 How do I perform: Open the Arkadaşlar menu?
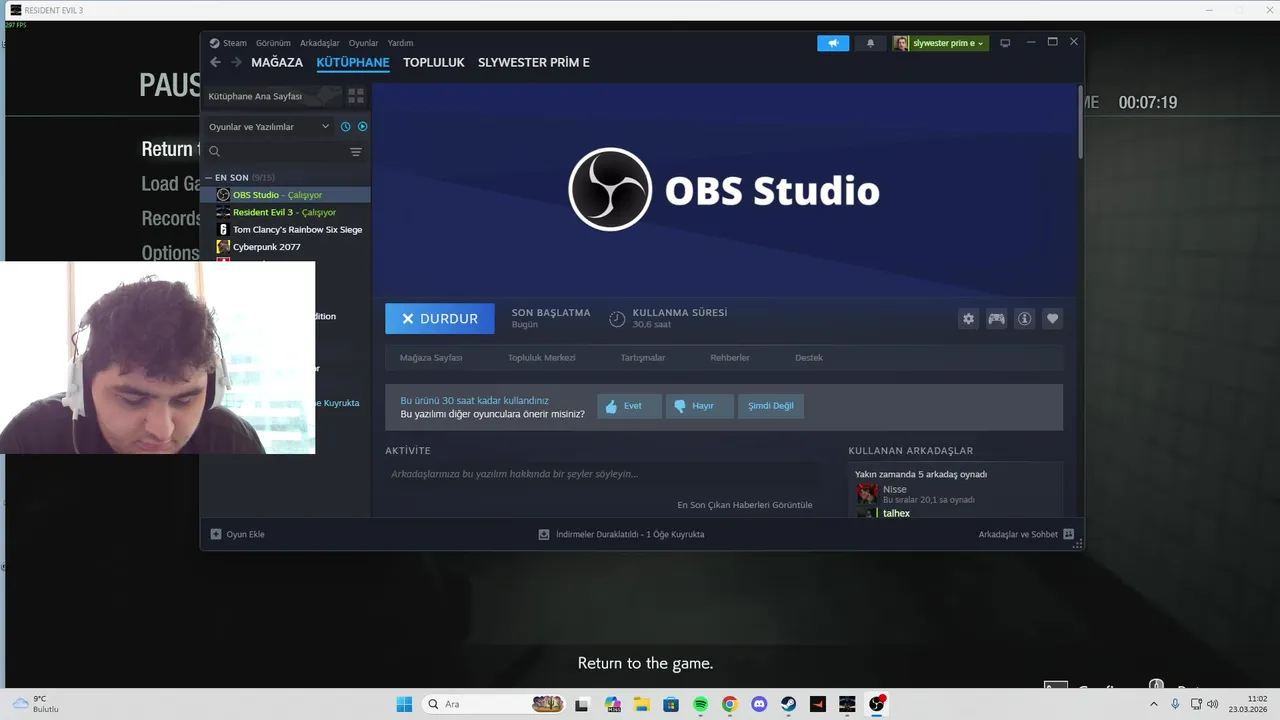[x=320, y=43]
